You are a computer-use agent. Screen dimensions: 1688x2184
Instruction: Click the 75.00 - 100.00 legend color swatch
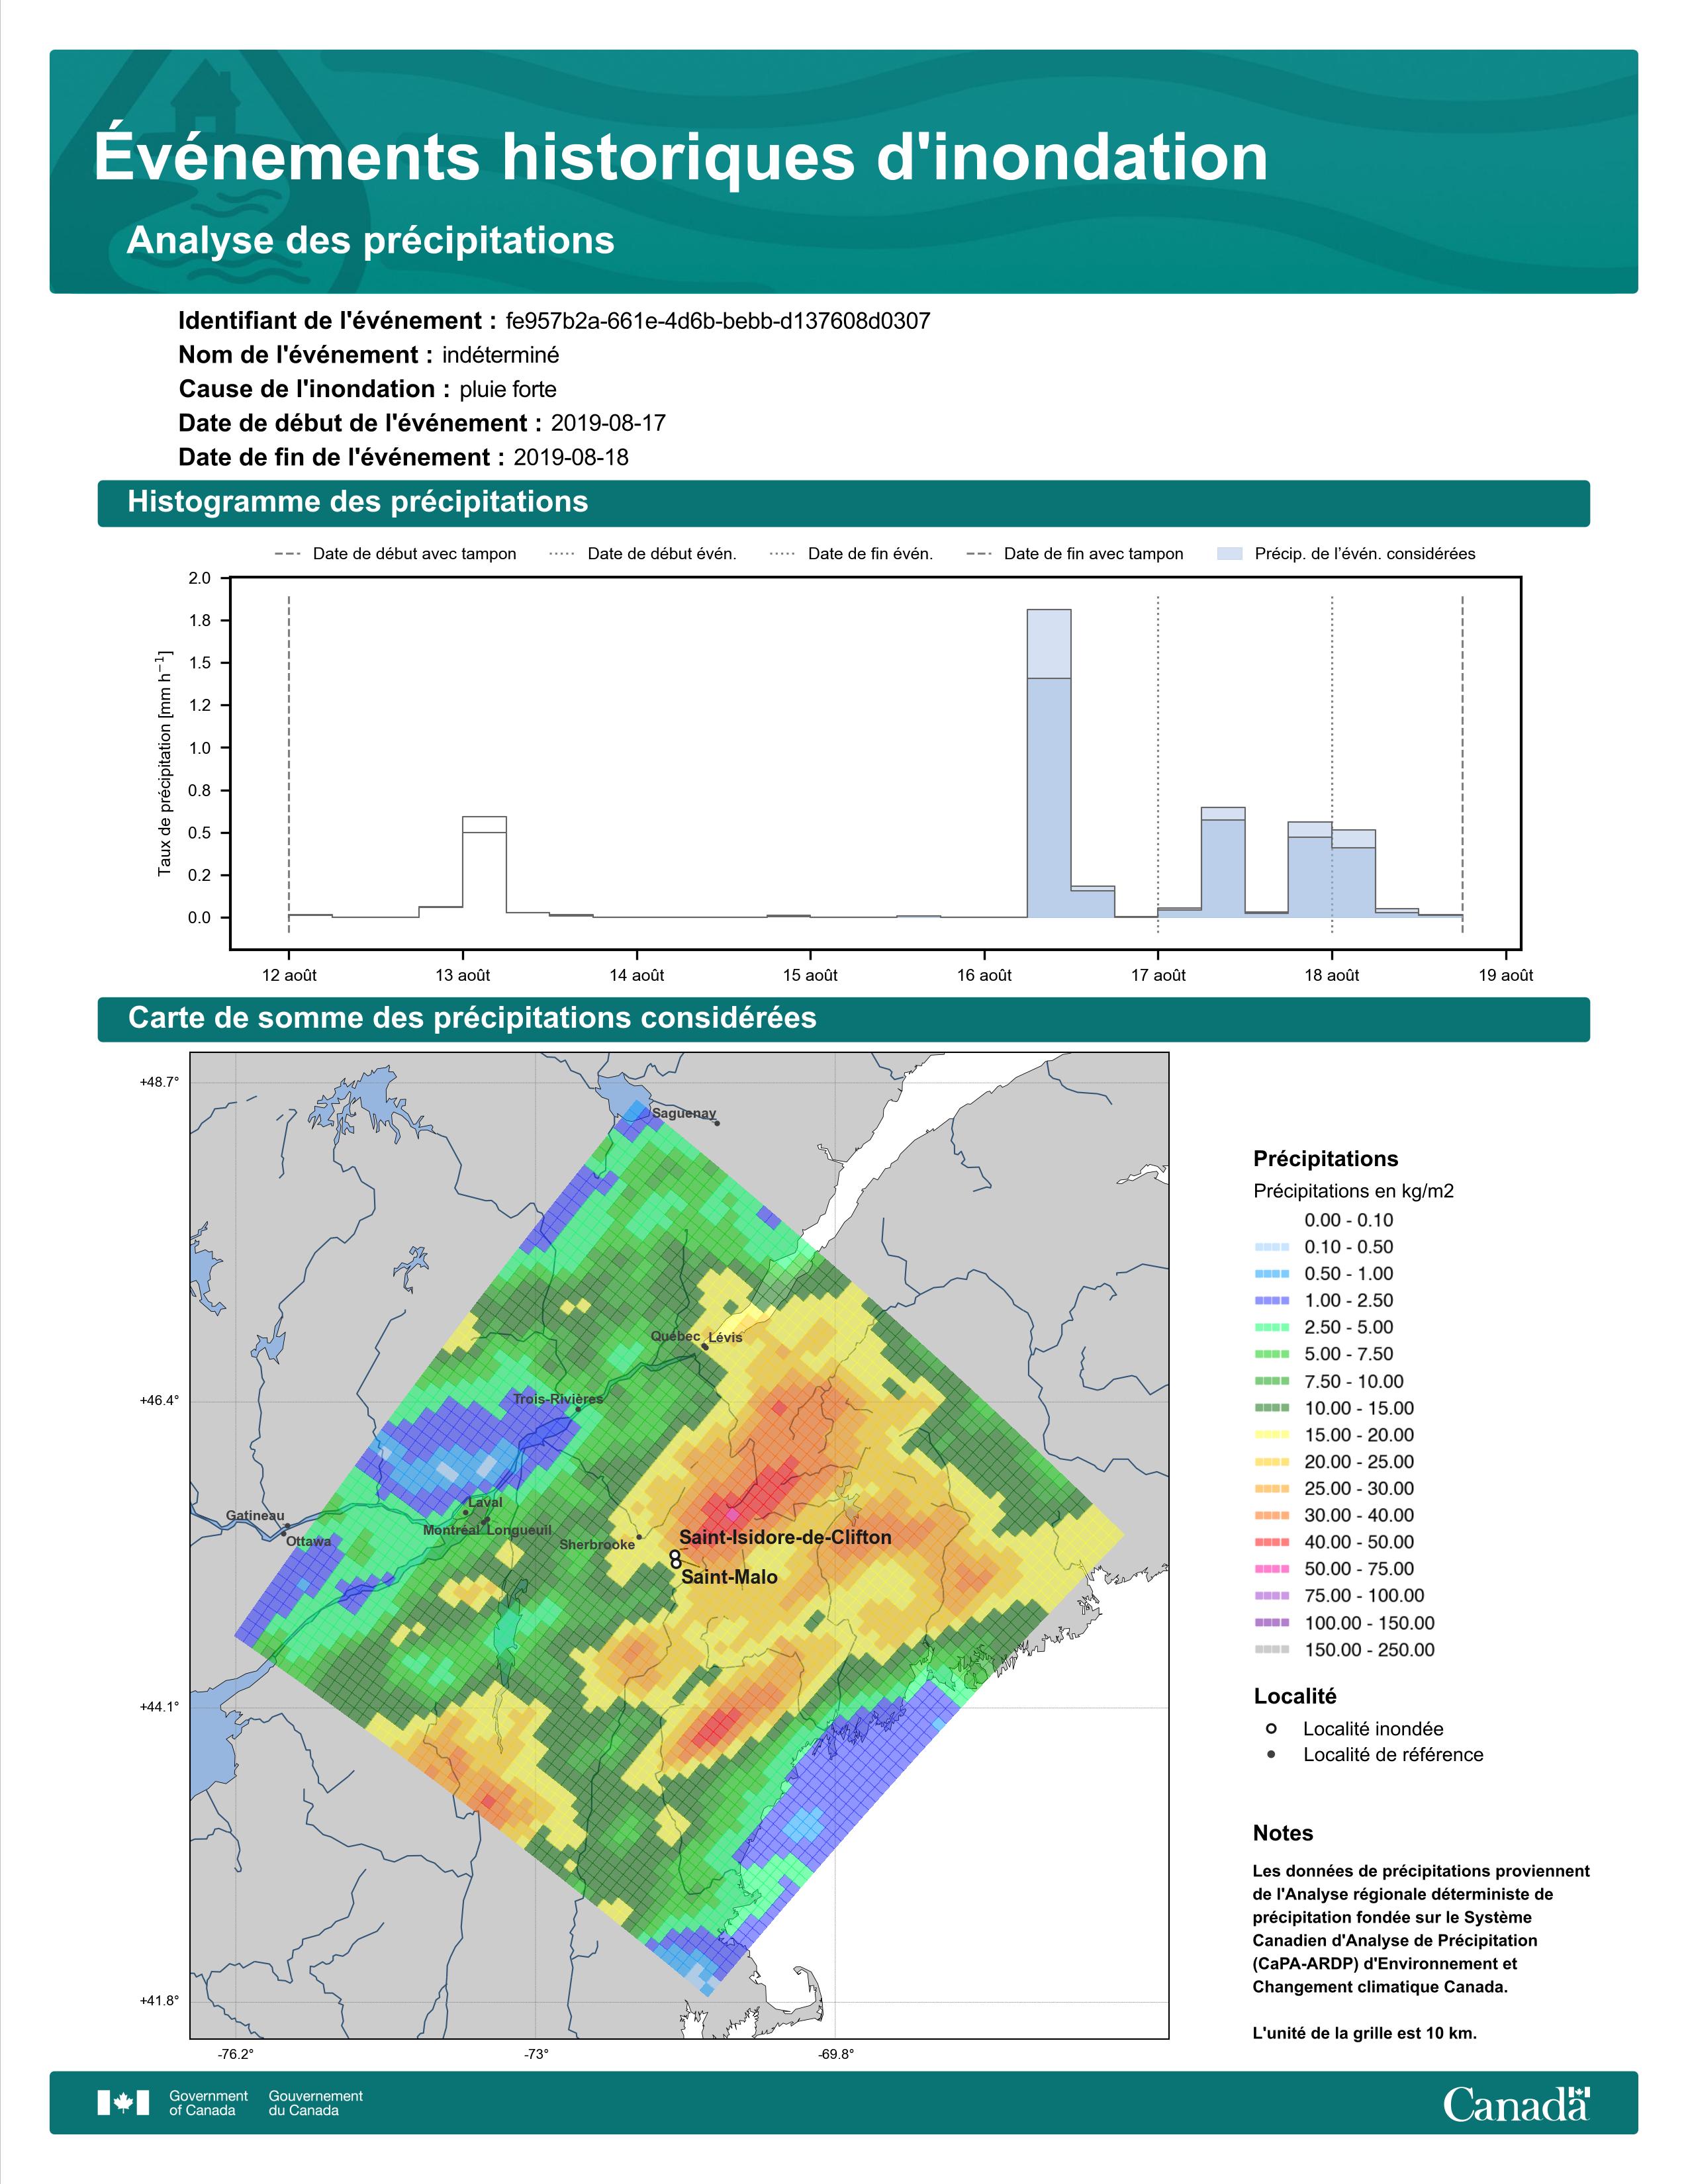[1271, 1596]
